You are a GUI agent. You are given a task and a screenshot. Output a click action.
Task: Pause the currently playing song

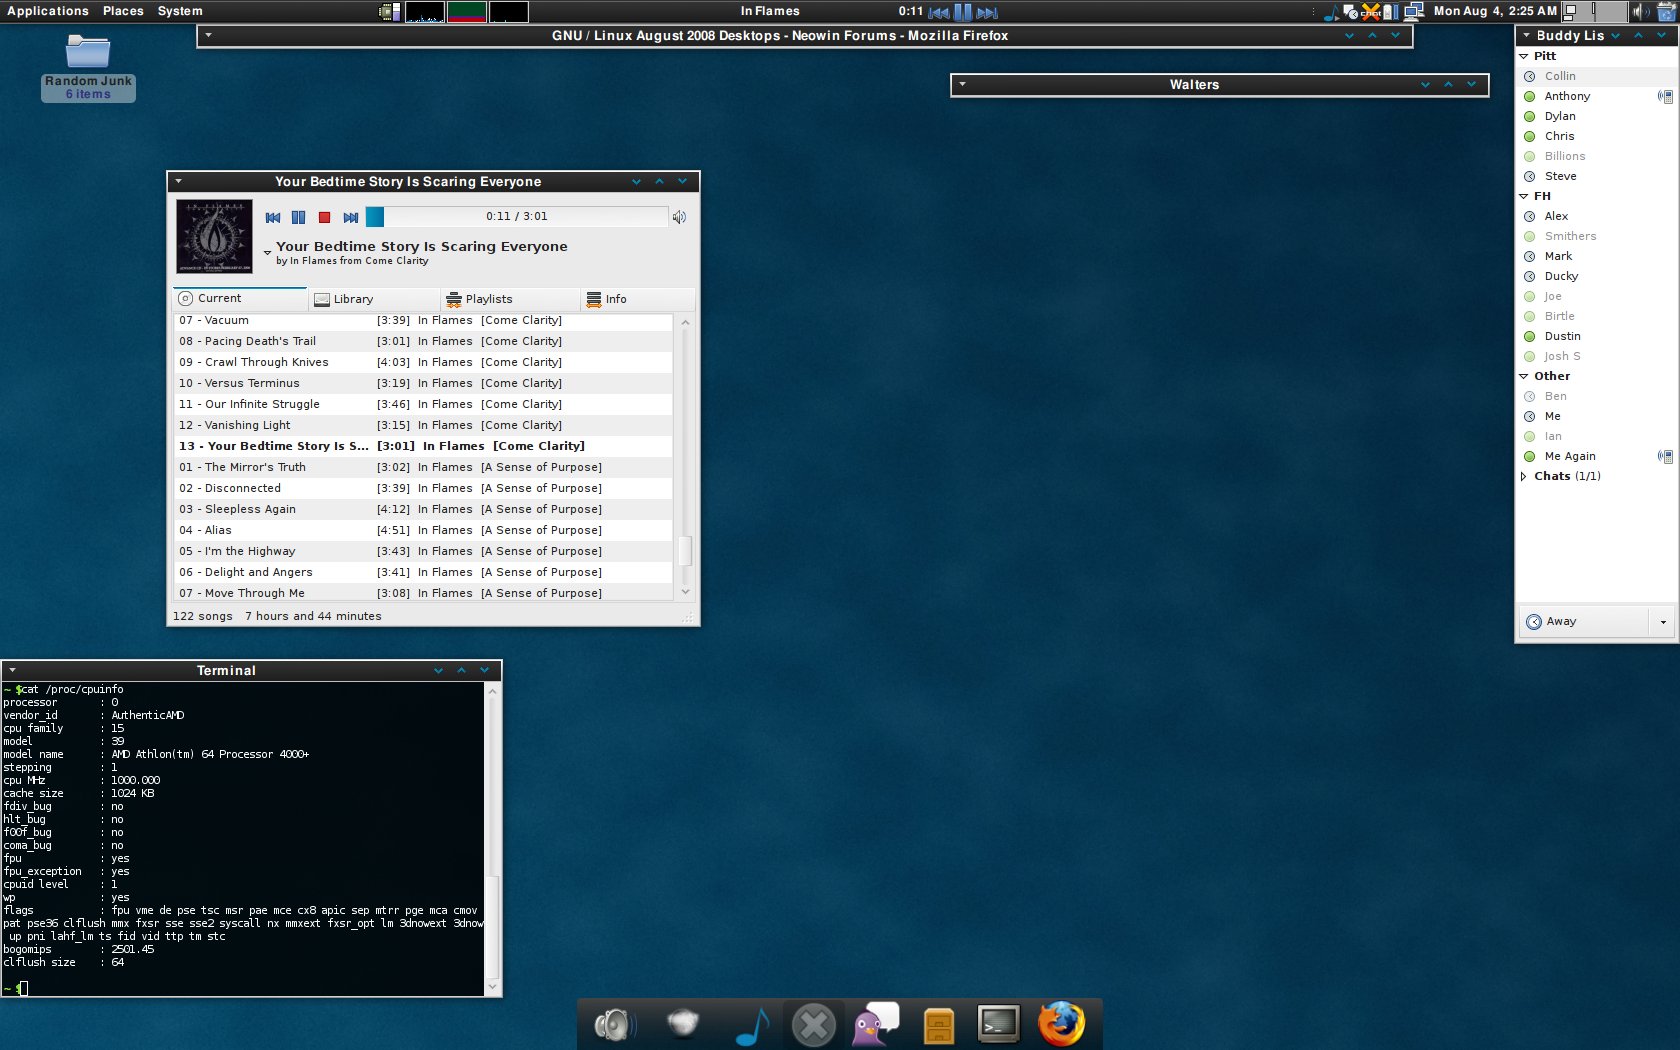tap(298, 217)
